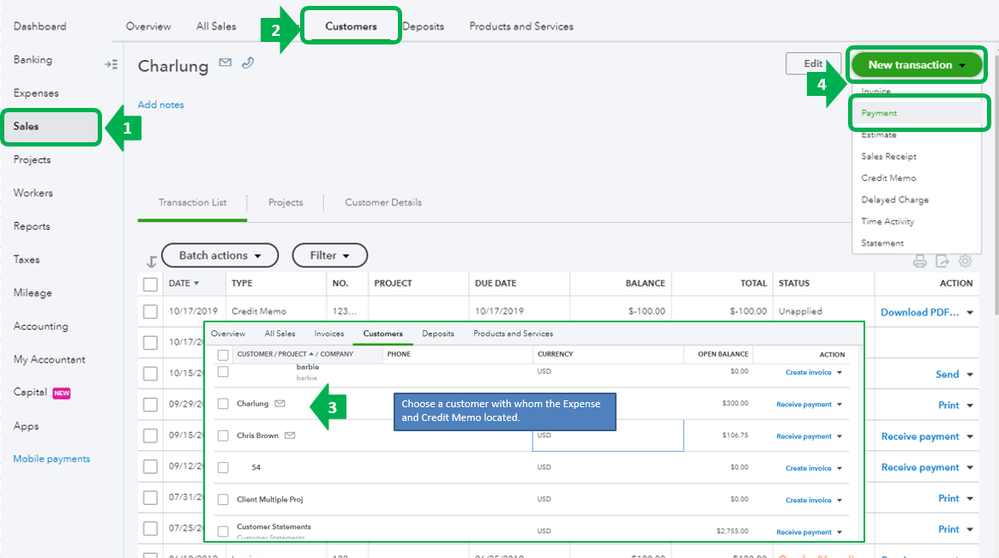This screenshot has width=999, height=558.
Task: Click envelope icon beside Chris Brown
Action: 290,435
